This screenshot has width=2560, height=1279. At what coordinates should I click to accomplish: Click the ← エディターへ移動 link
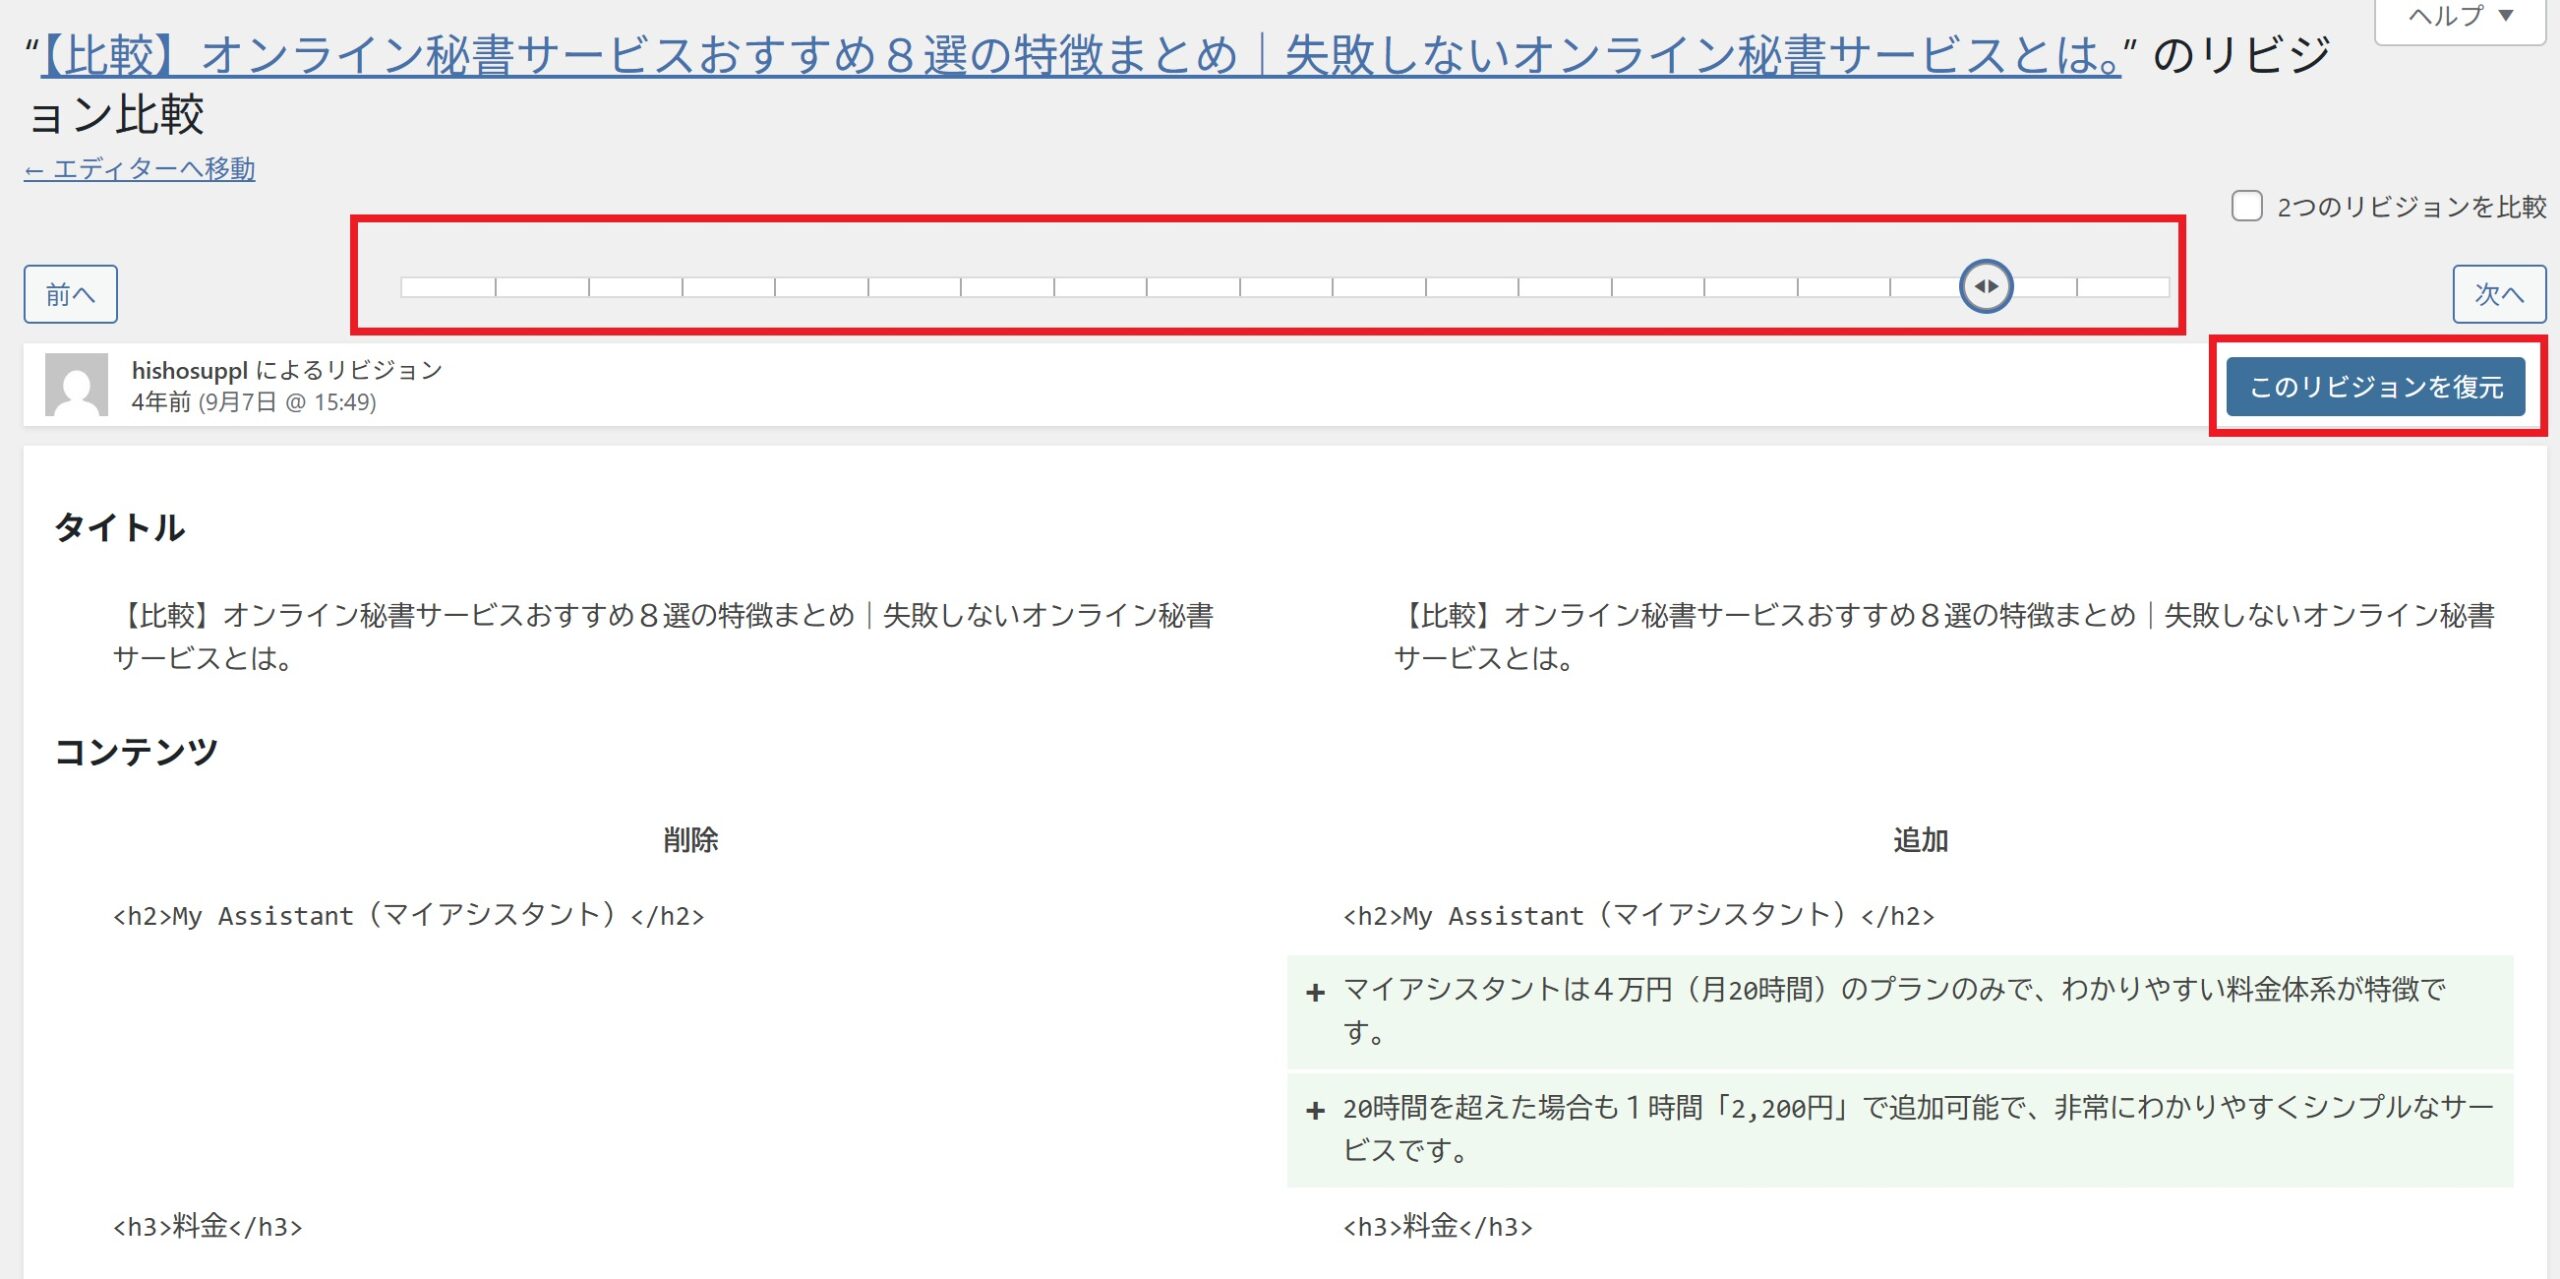pos(140,169)
